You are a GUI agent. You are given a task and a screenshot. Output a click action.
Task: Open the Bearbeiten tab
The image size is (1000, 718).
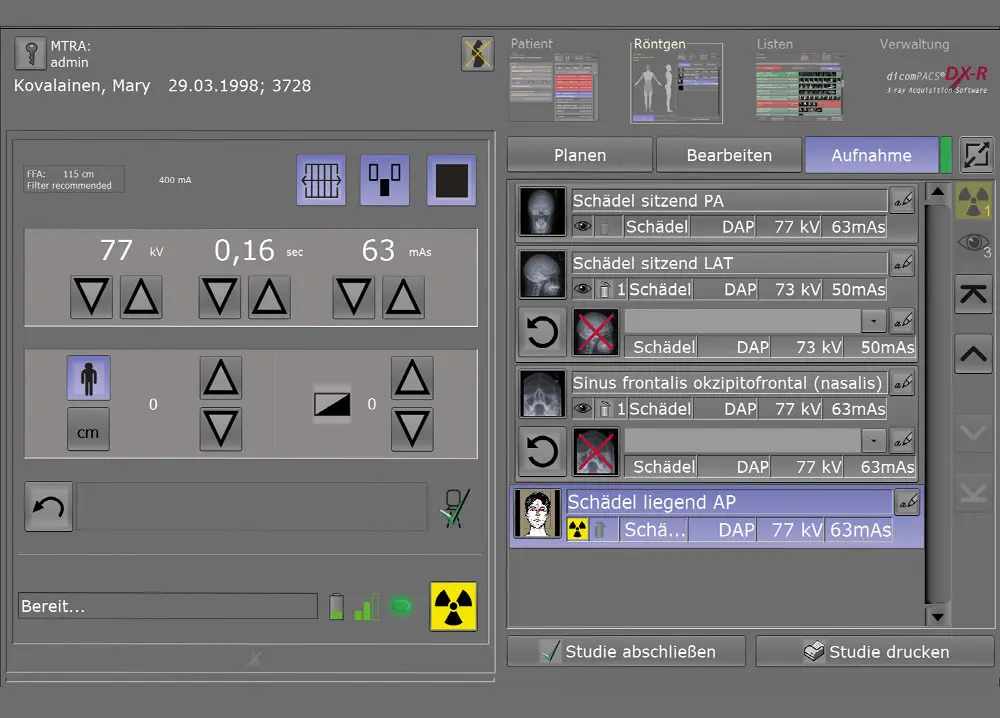[729, 155]
